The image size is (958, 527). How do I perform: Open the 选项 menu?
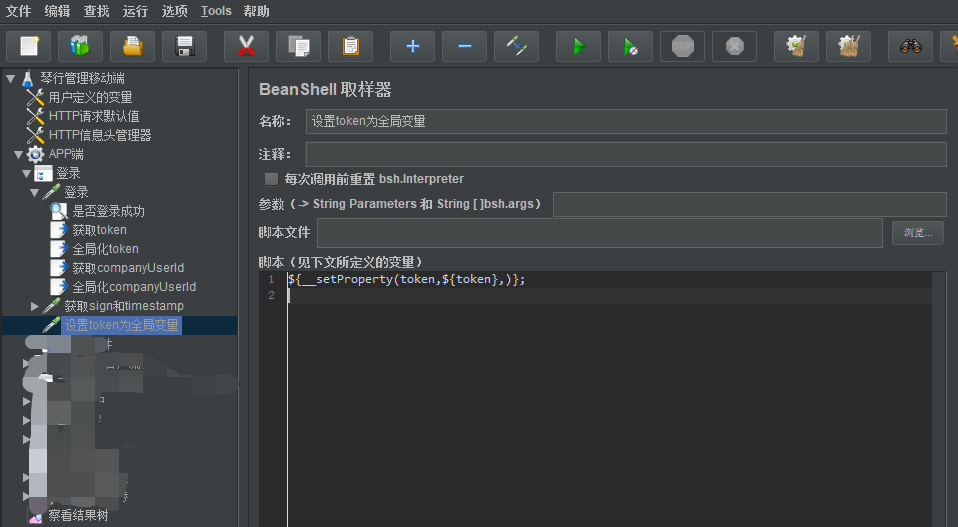point(175,11)
